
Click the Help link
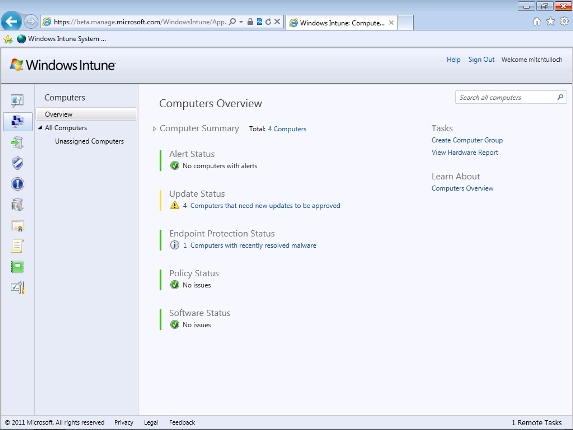(x=453, y=60)
